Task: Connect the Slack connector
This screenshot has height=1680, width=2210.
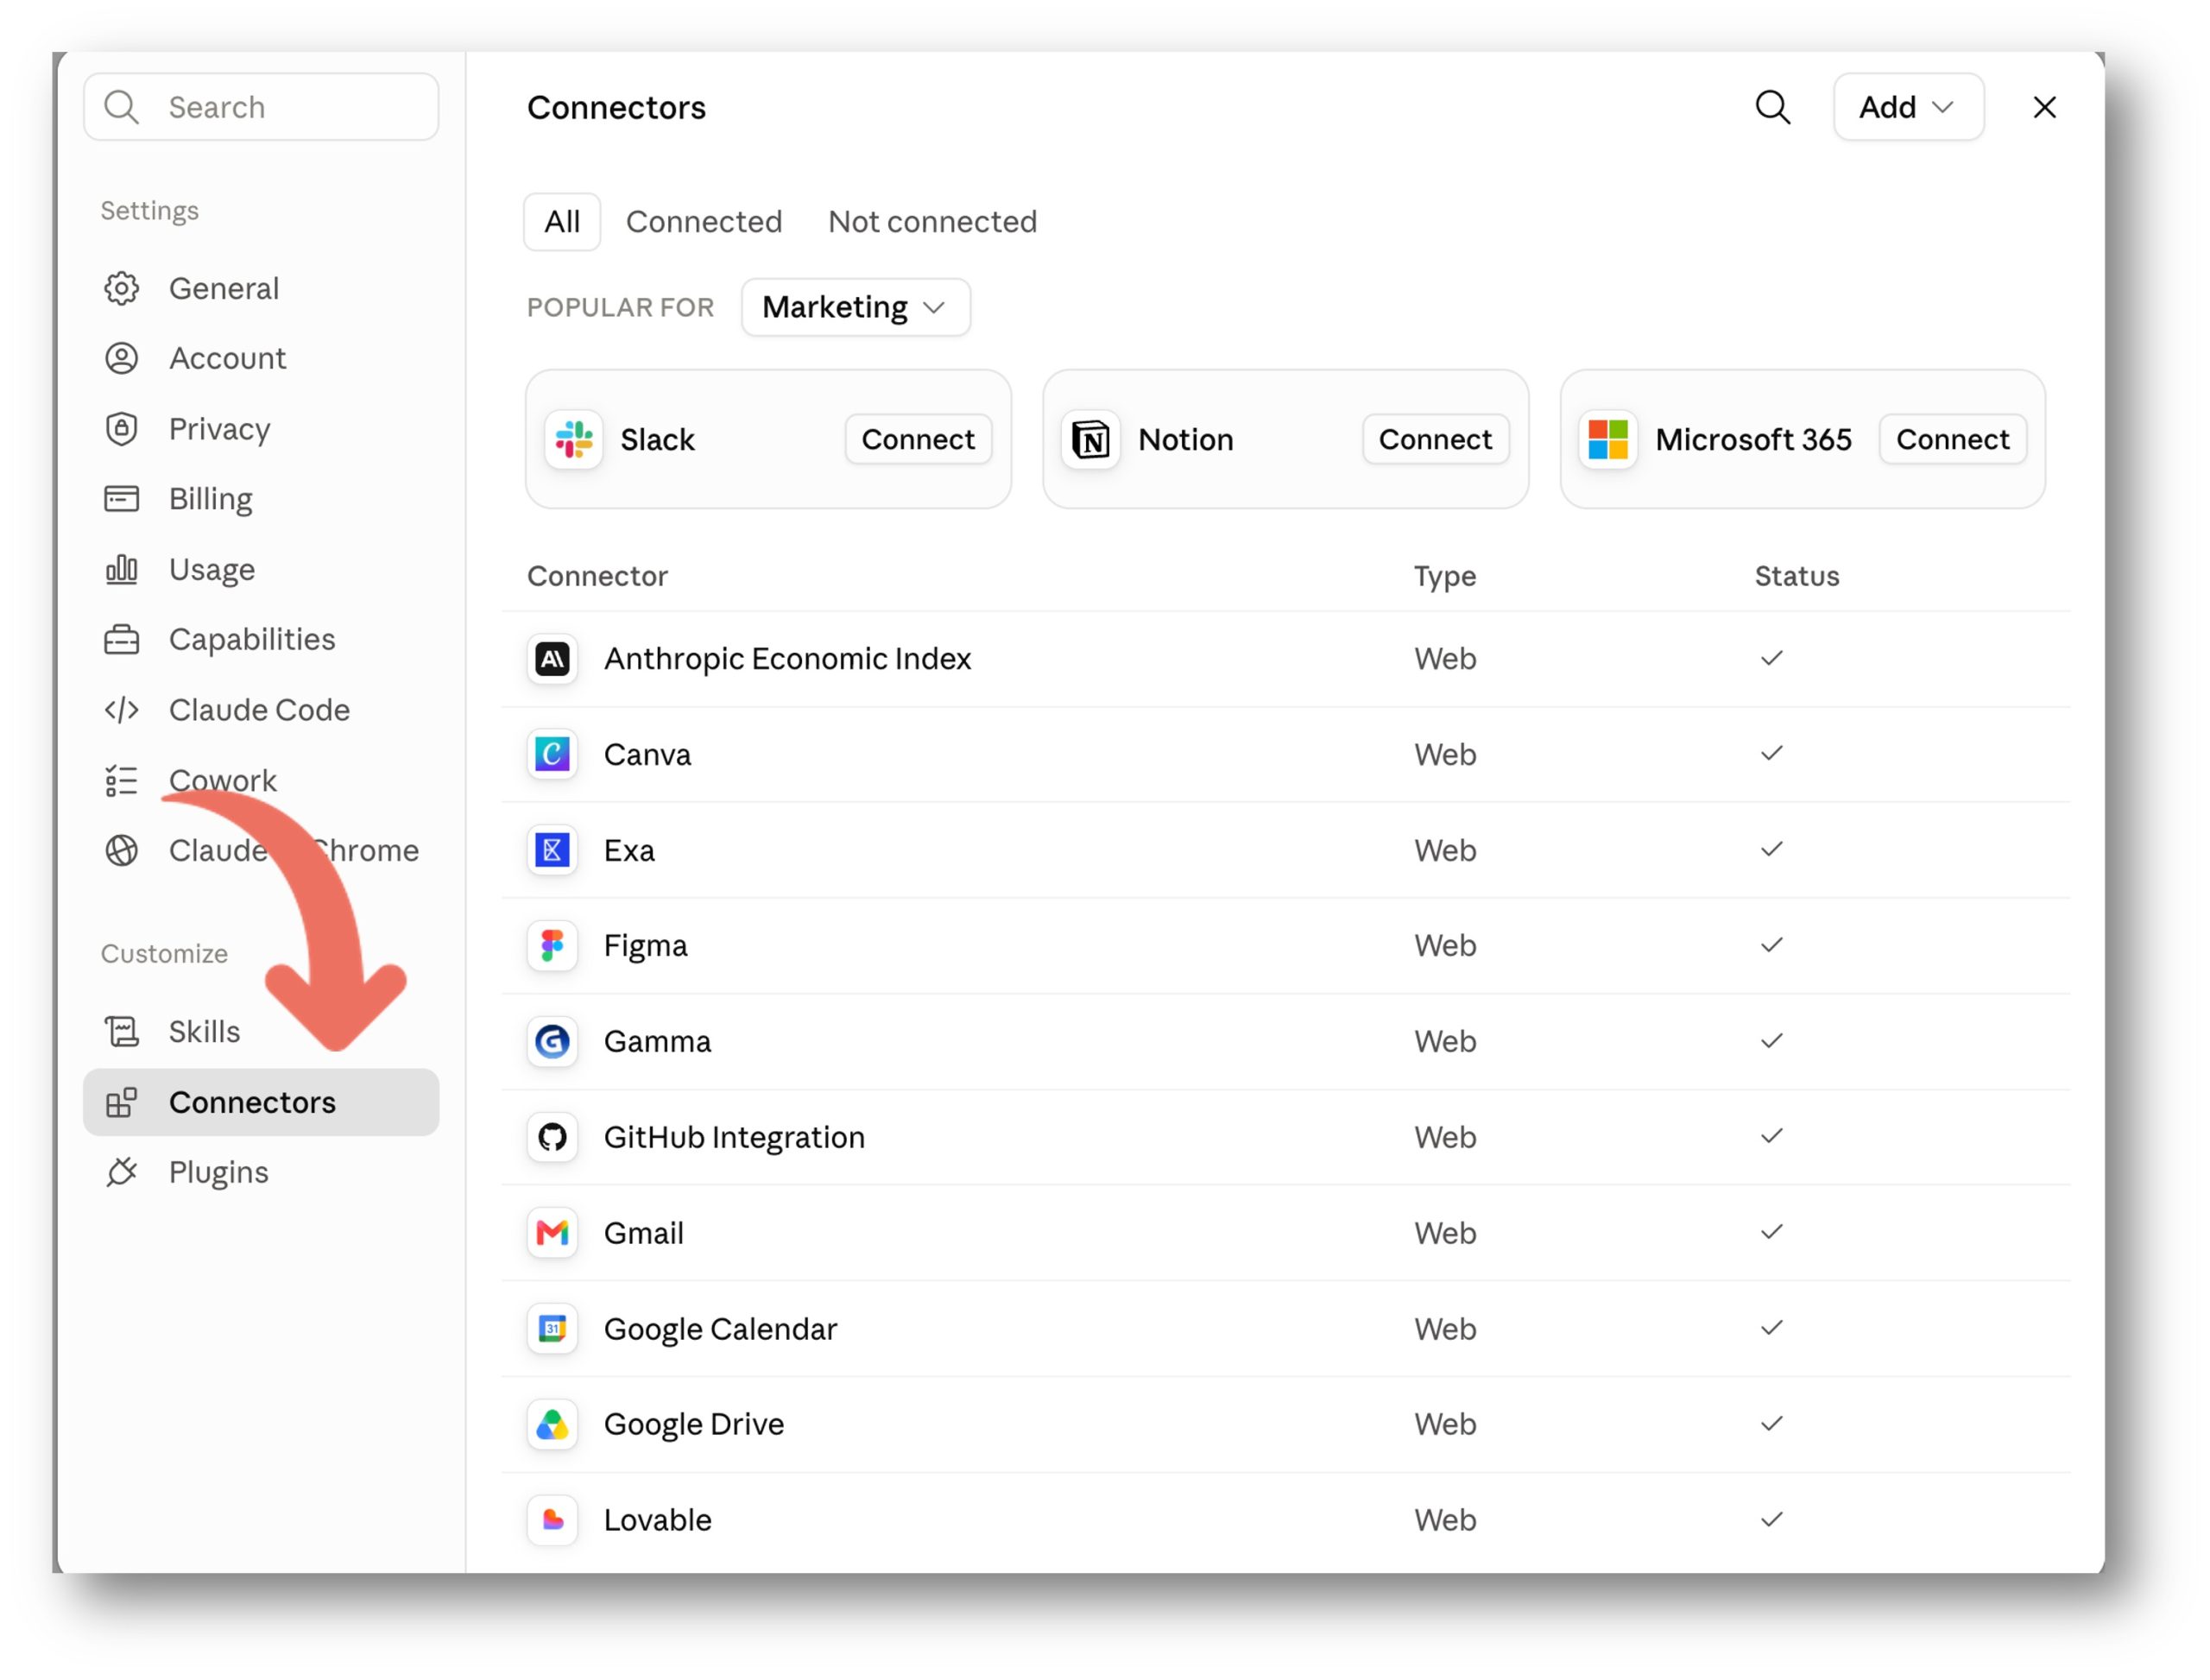Action: click(x=918, y=439)
